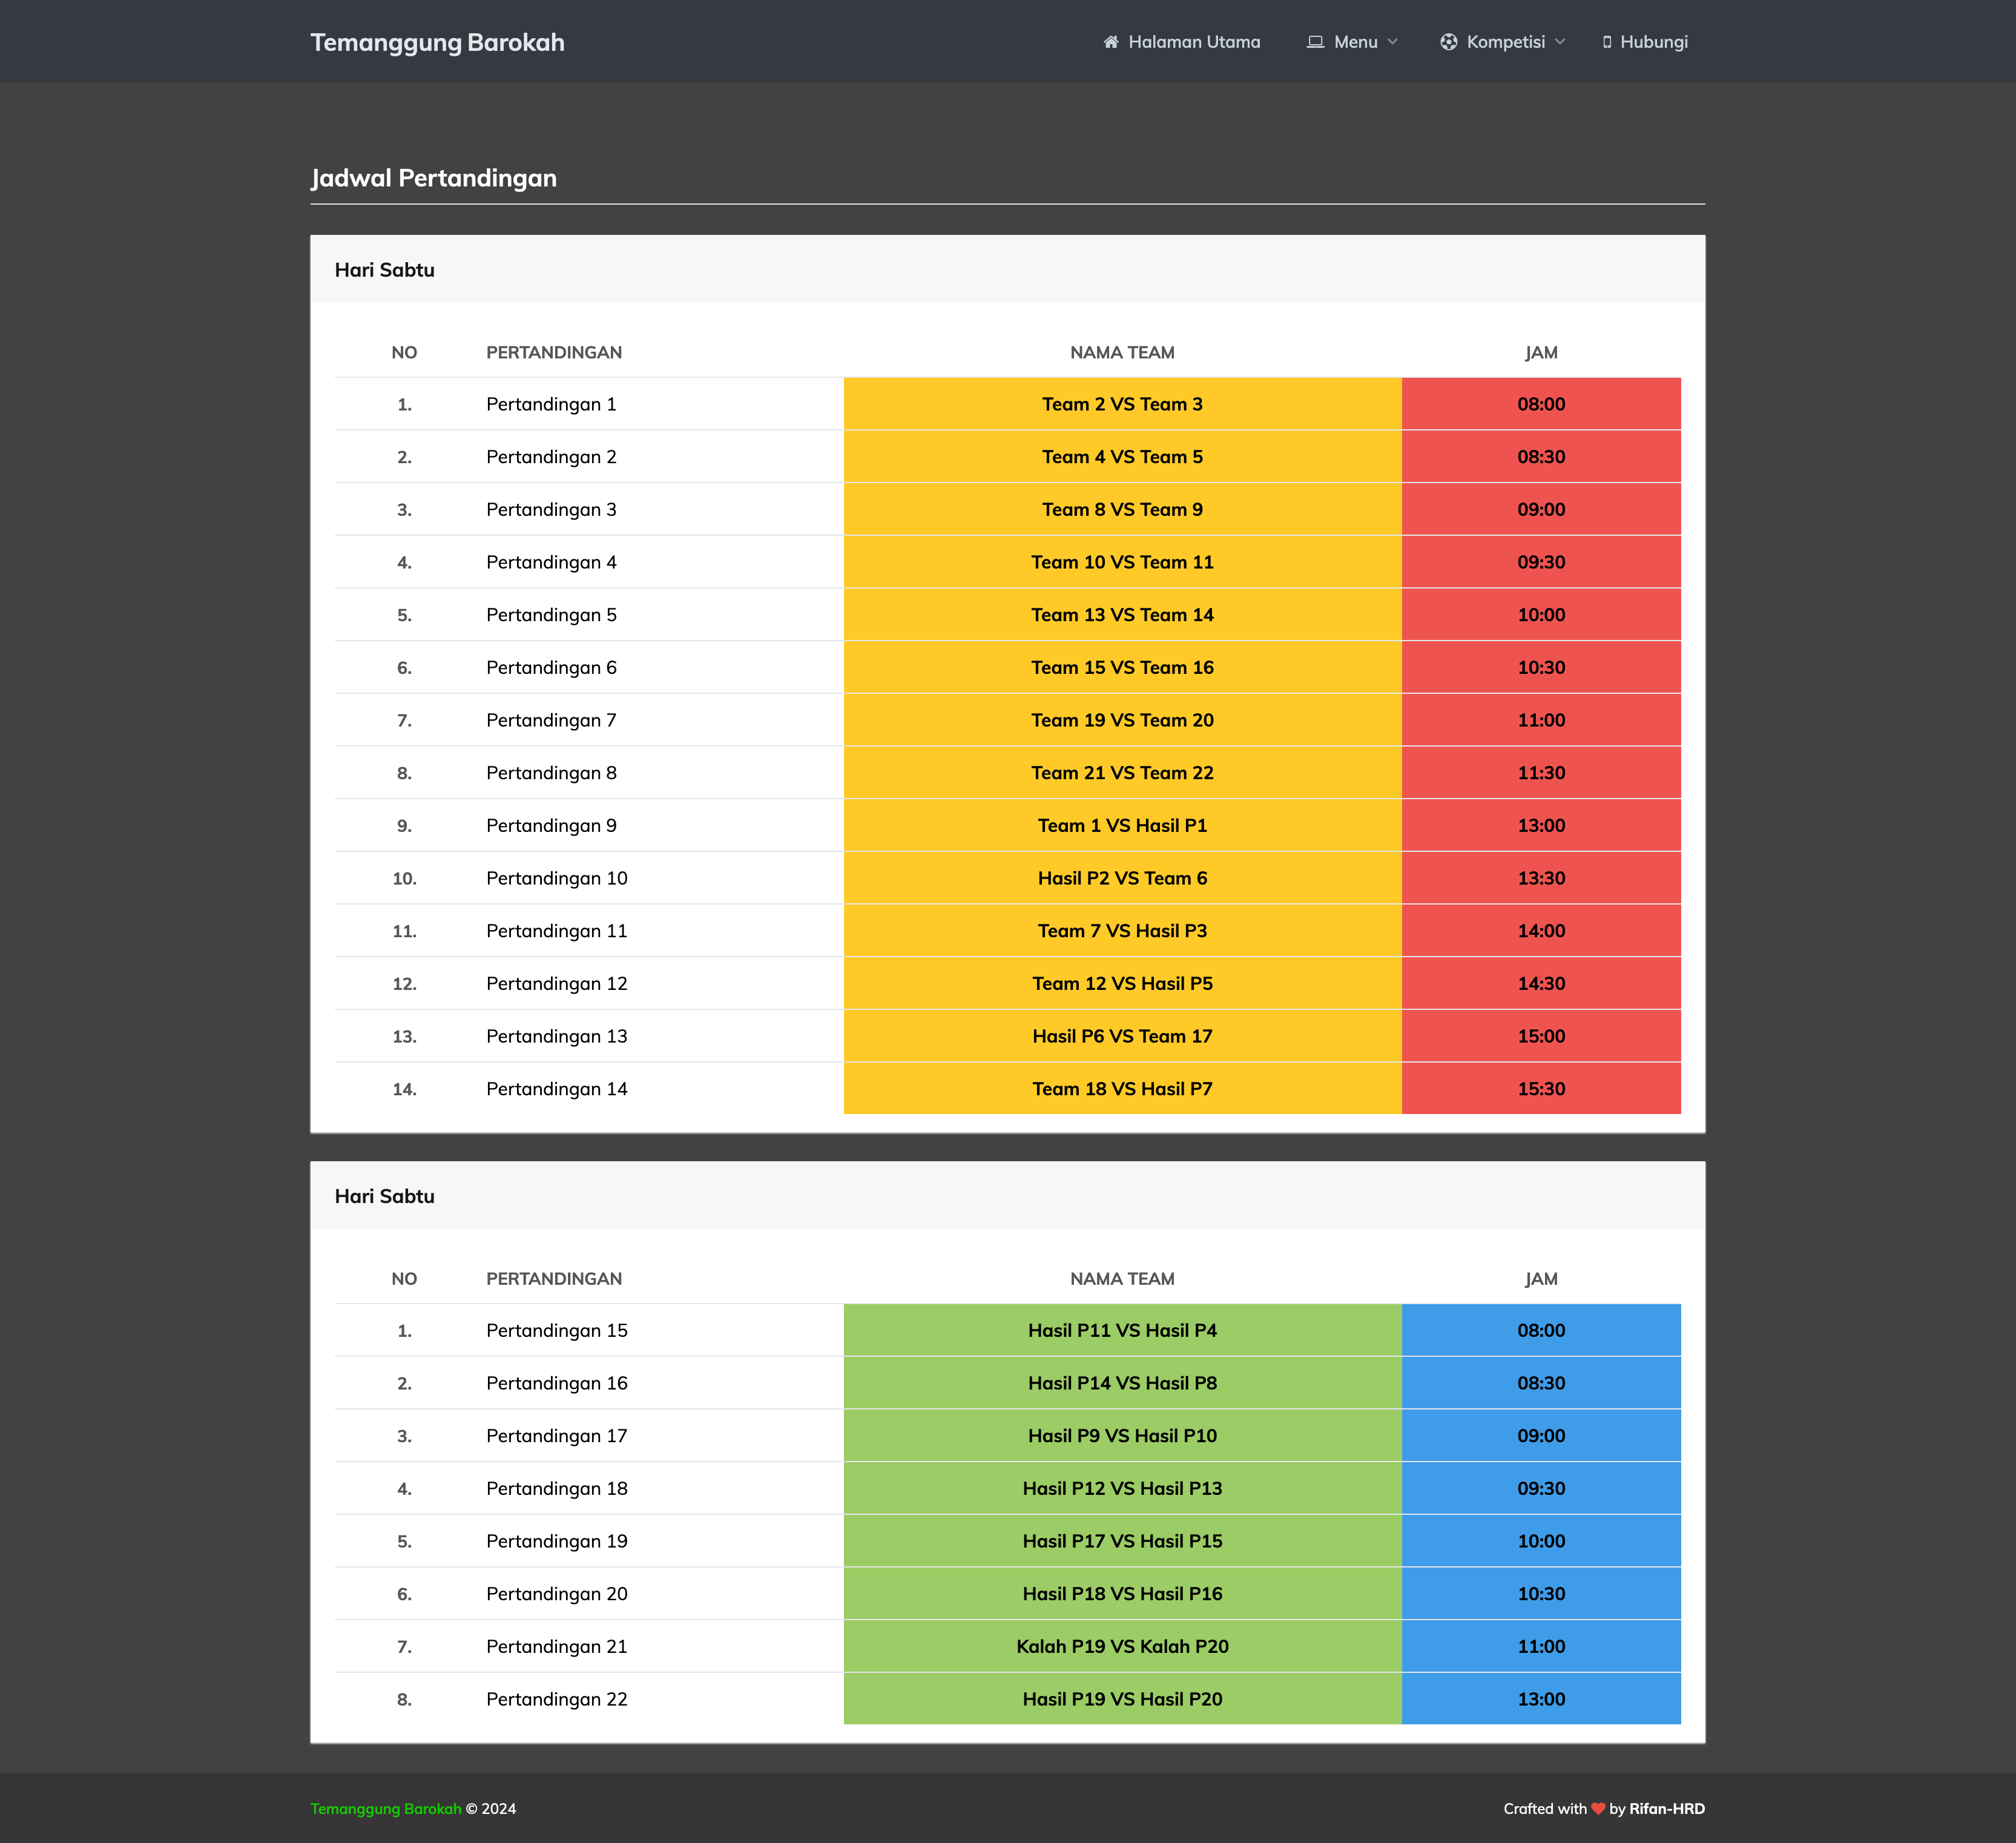
Task: Open the Menu nav item label
Action: tap(1355, 42)
